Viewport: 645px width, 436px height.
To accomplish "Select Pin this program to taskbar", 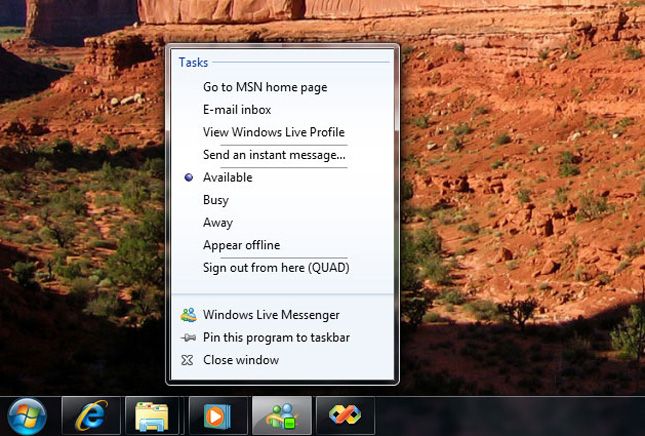I will click(x=276, y=338).
